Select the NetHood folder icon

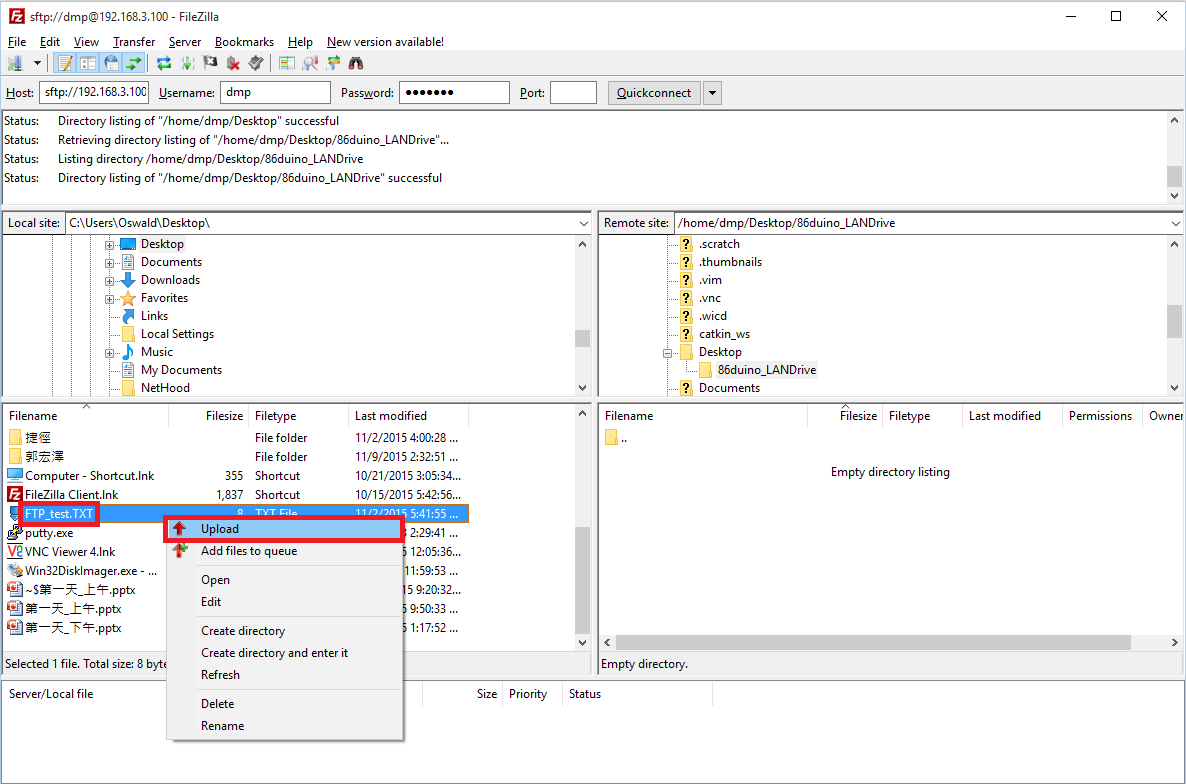point(129,388)
